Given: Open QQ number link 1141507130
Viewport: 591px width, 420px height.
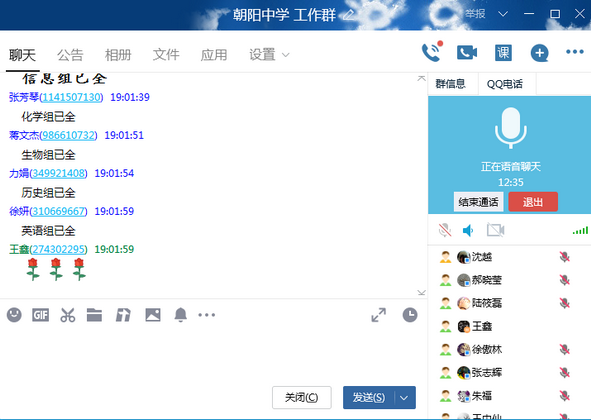Looking at the screenshot, I should click(71, 97).
